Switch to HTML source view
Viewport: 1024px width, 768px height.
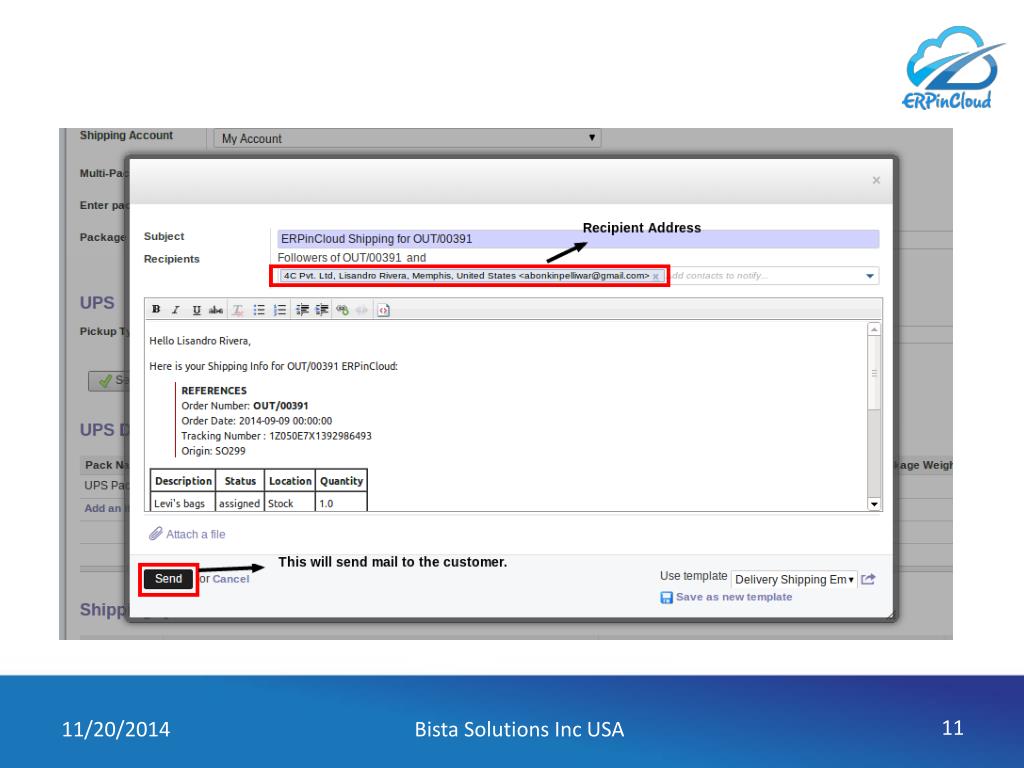(383, 310)
